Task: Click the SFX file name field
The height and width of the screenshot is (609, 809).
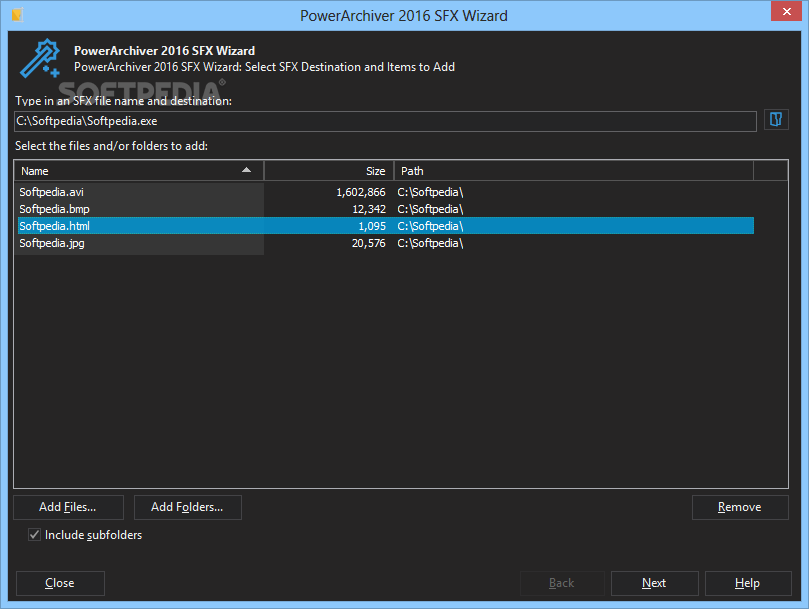Action: point(385,121)
